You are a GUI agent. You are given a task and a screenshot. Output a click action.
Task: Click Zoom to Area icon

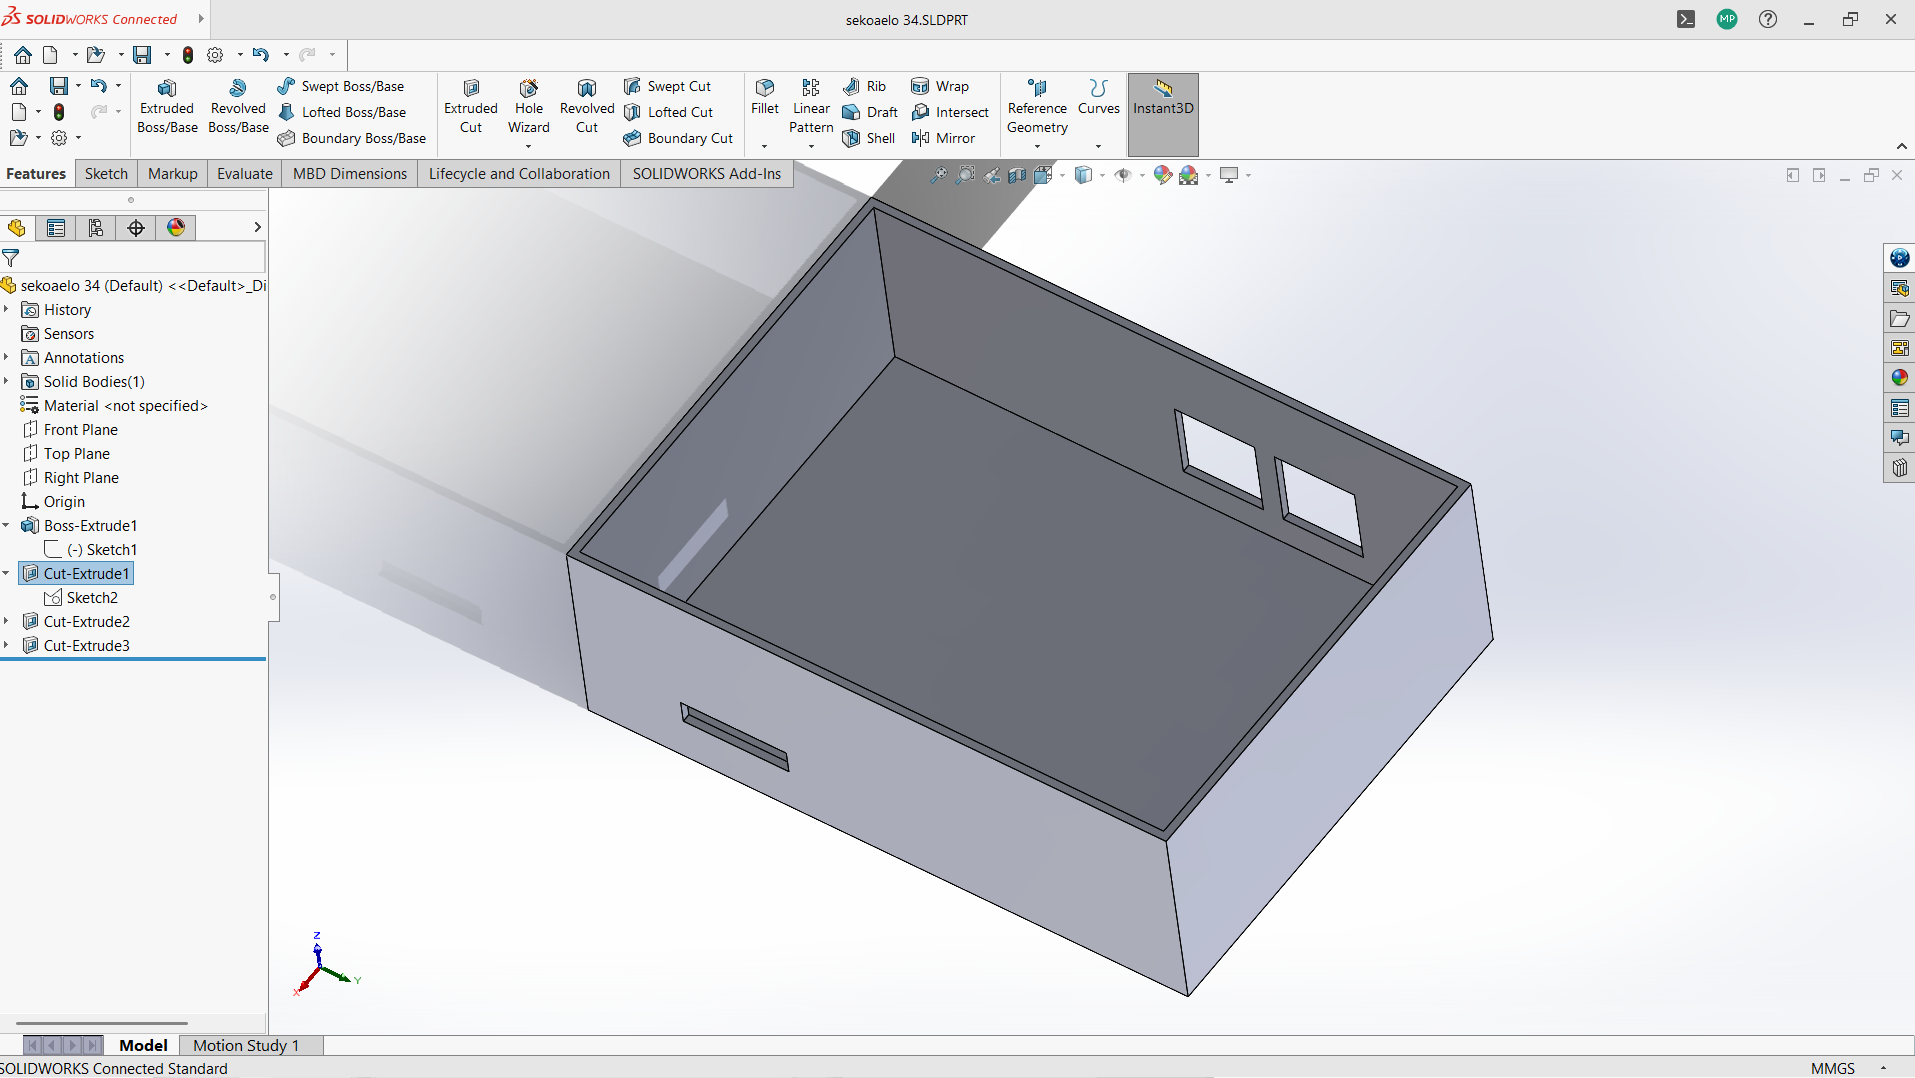(965, 175)
